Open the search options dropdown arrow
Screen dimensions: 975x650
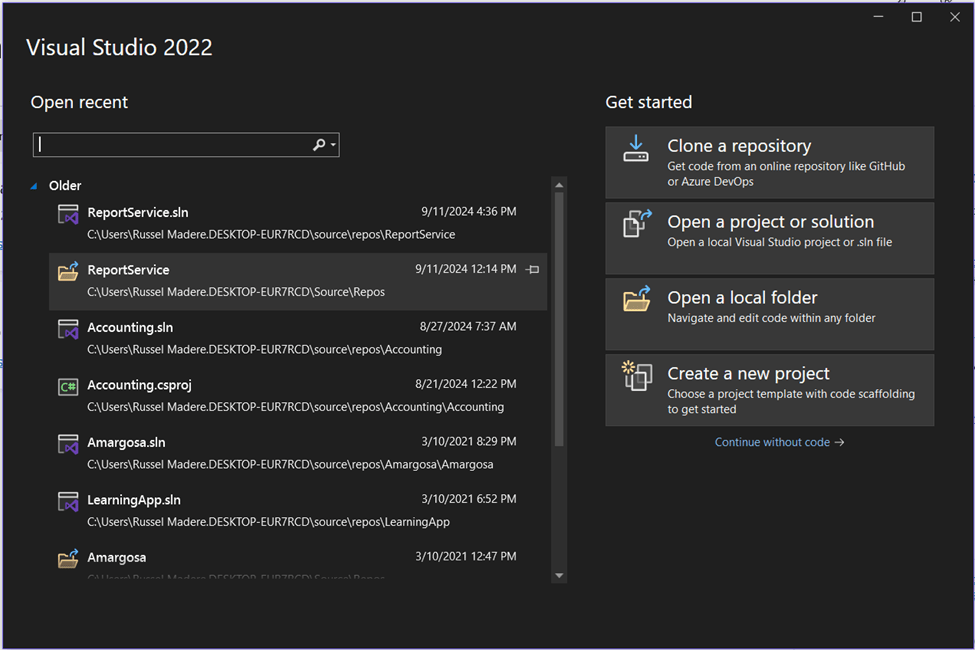coord(334,145)
